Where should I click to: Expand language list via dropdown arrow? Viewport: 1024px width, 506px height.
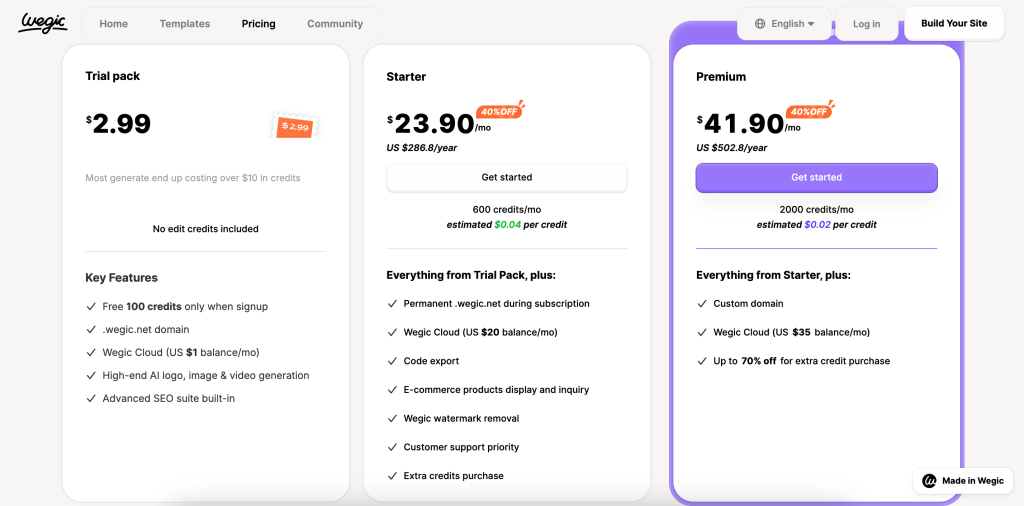pyautogui.click(x=811, y=24)
